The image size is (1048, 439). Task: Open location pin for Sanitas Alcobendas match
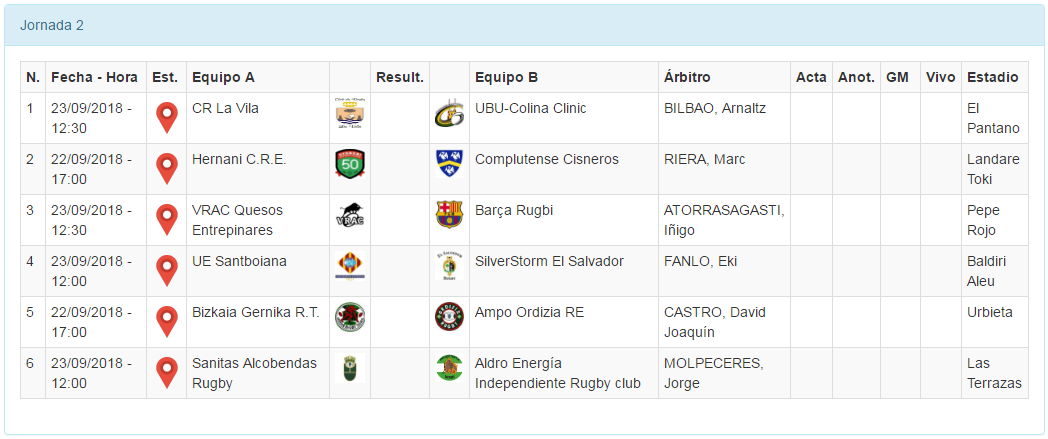pyautogui.click(x=166, y=371)
